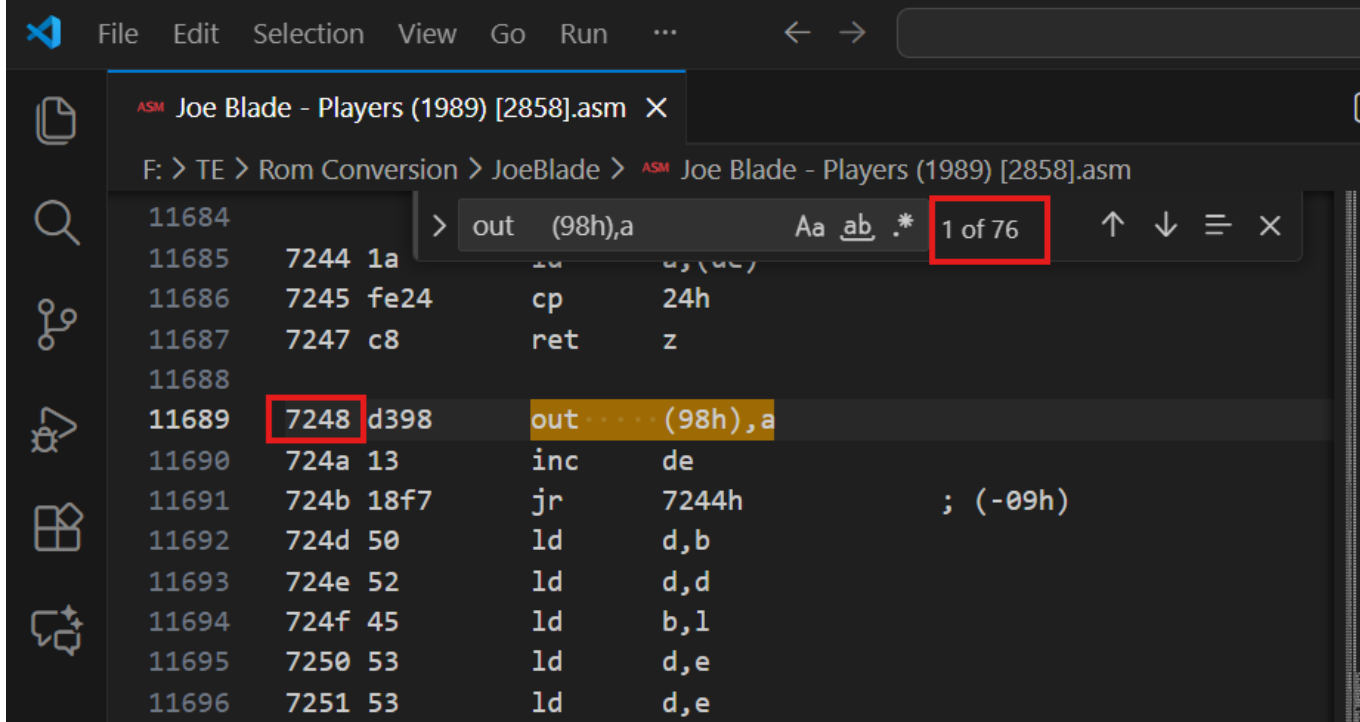Click the operand 24h on line 11686
Screen dimensions: 1360x722
point(686,299)
